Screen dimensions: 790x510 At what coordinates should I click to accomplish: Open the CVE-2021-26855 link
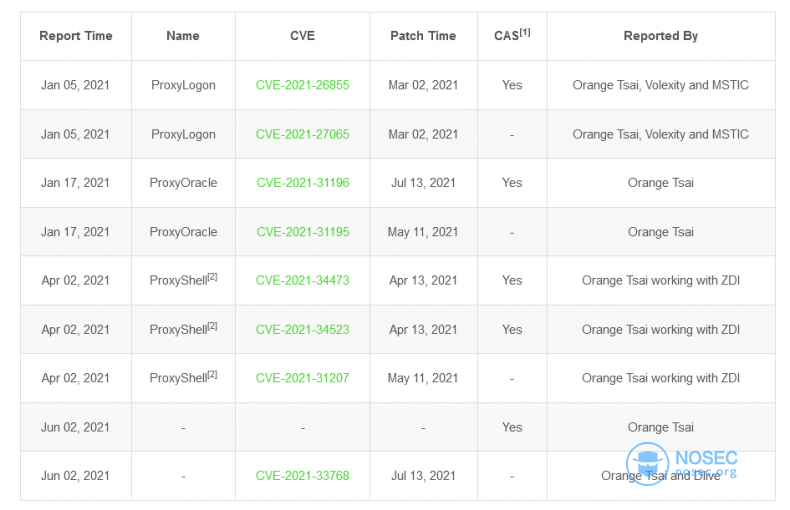(302, 85)
